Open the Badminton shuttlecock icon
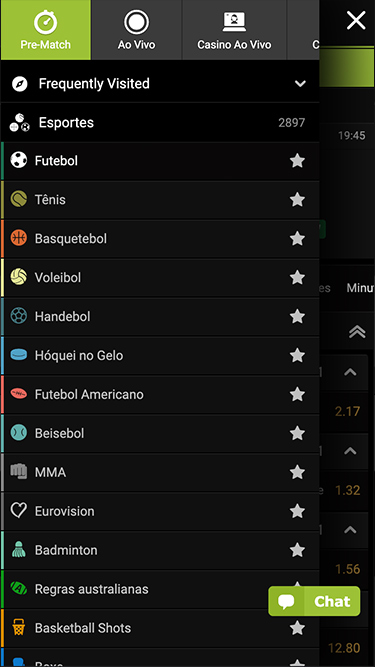Image resolution: width=375 pixels, height=667 pixels. [x=19, y=550]
